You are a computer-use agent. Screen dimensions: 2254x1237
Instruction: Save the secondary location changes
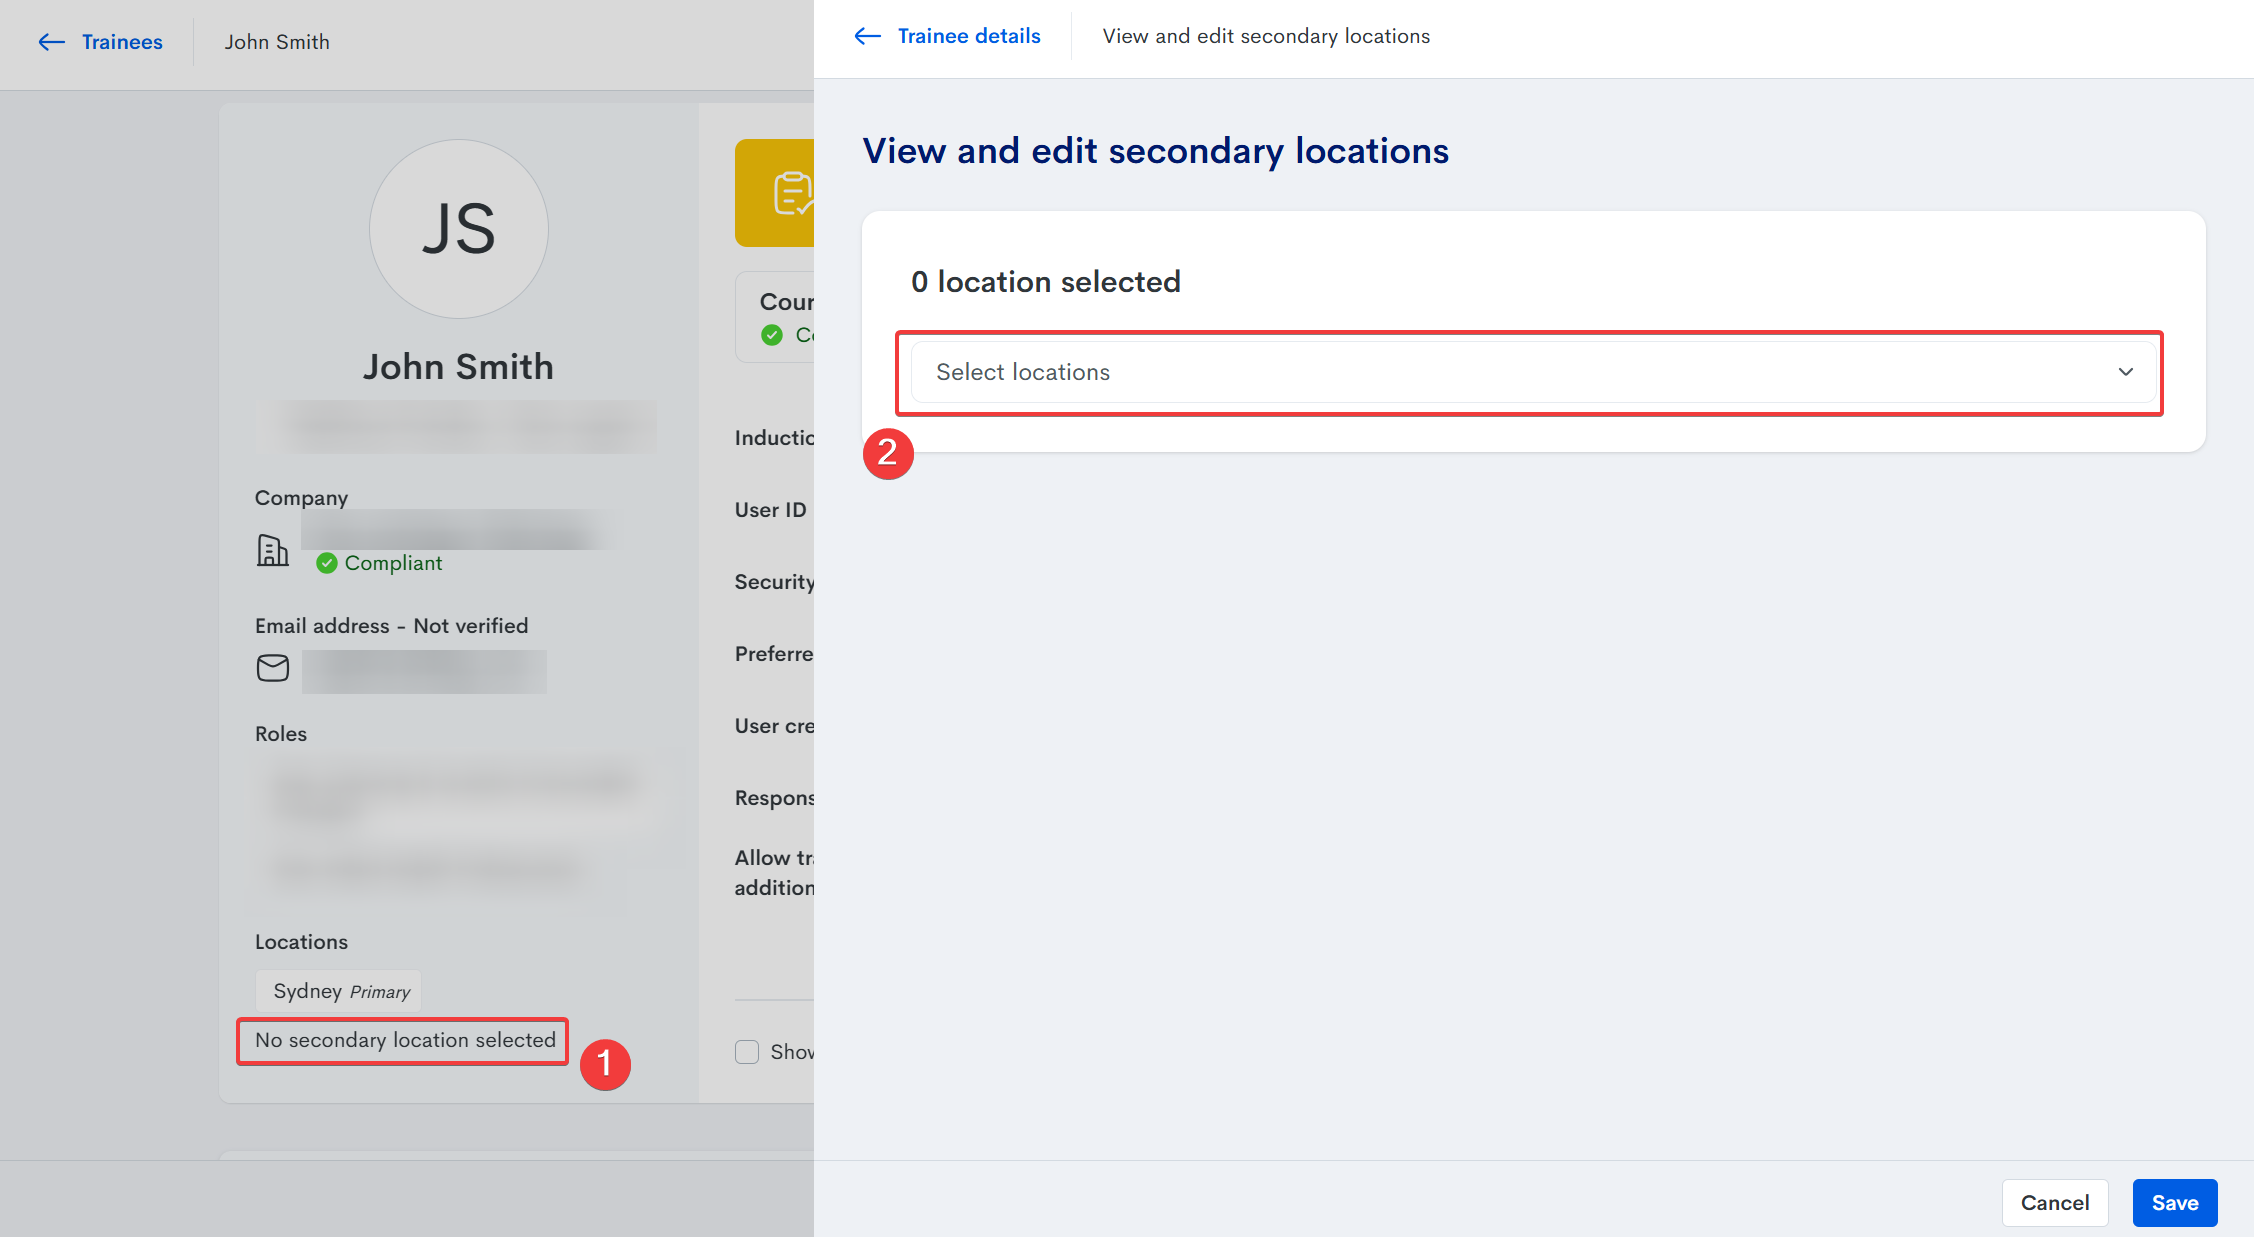pos(2174,1203)
